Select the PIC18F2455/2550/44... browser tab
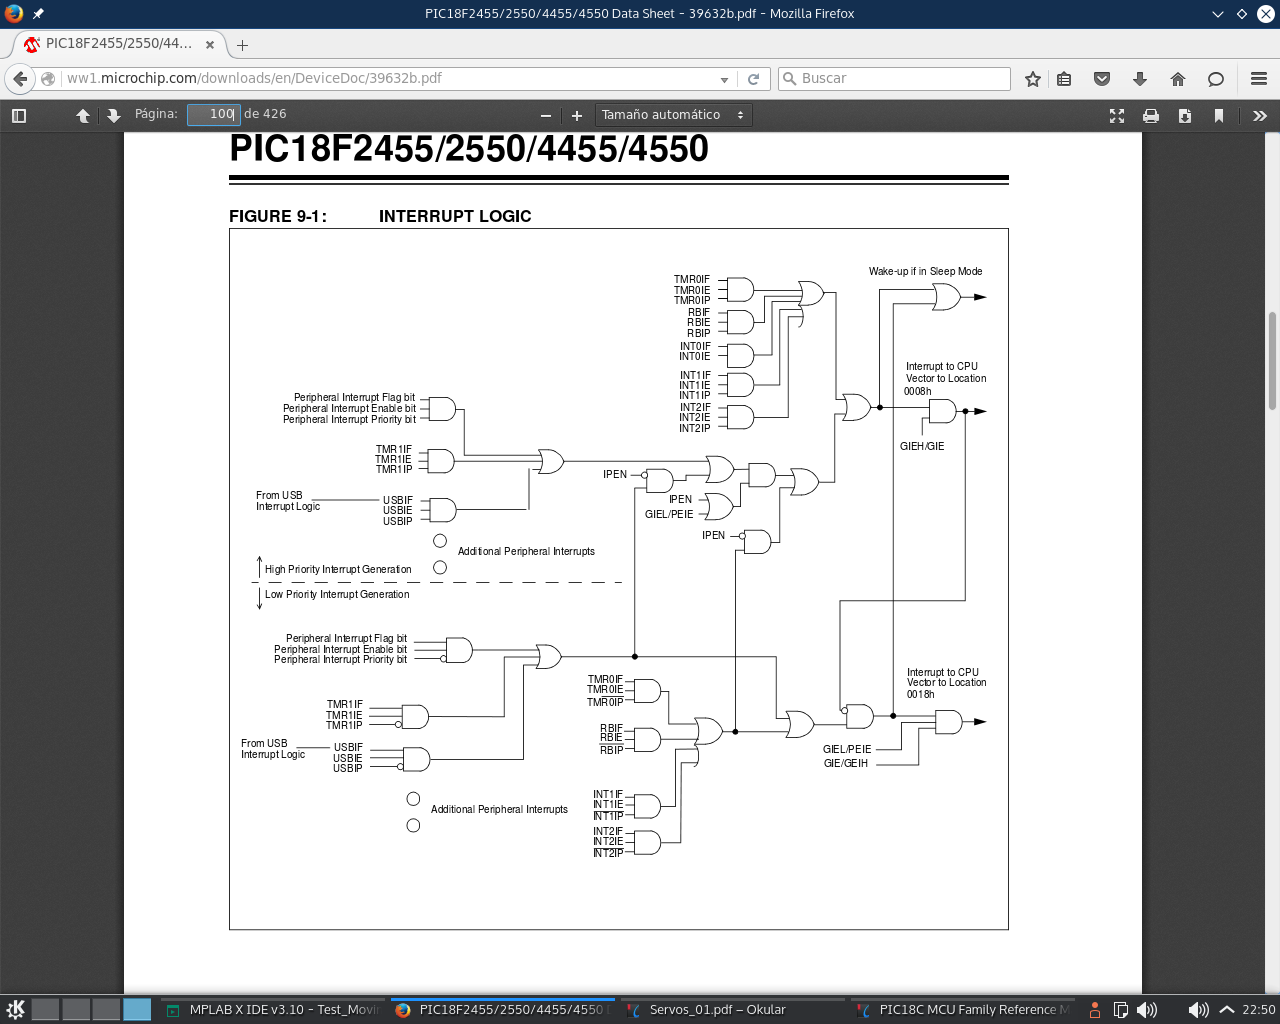Image resolution: width=1280 pixels, height=1024 pixels. coord(119,44)
